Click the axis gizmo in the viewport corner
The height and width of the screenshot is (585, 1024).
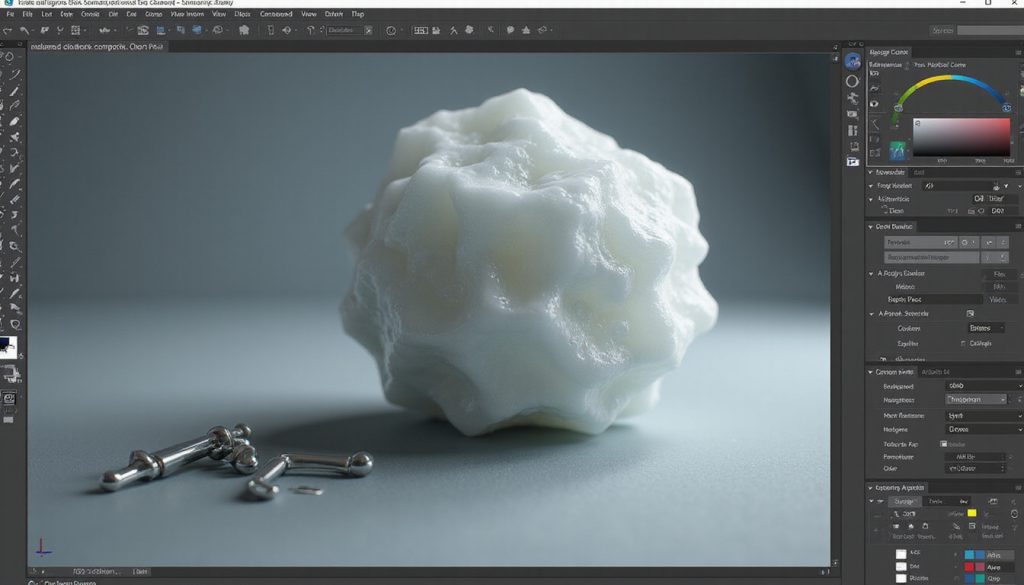42,548
